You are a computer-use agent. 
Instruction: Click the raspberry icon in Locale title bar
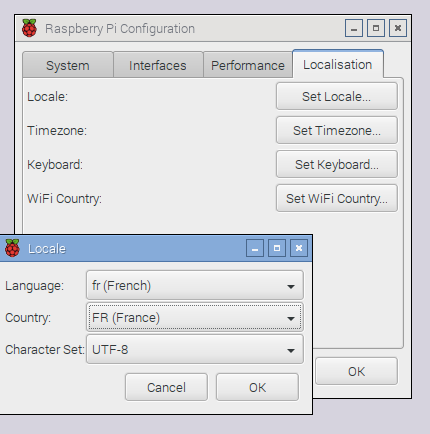[12, 248]
